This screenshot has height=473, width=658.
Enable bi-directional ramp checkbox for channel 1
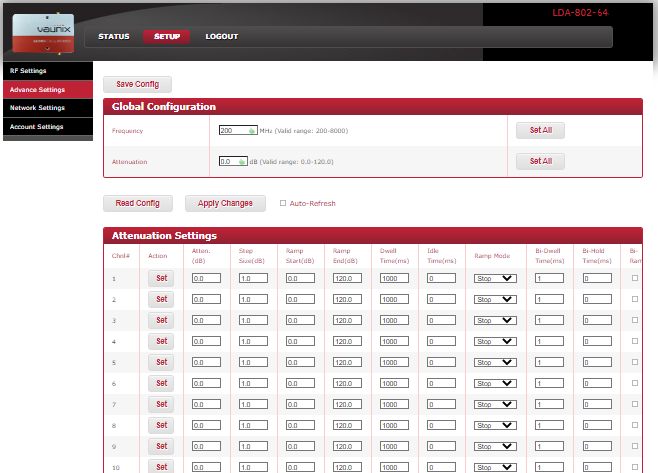pyautogui.click(x=635, y=278)
